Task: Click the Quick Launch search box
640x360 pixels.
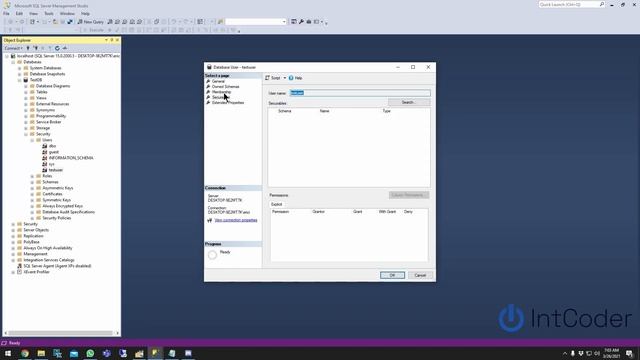Action: coord(571,4)
